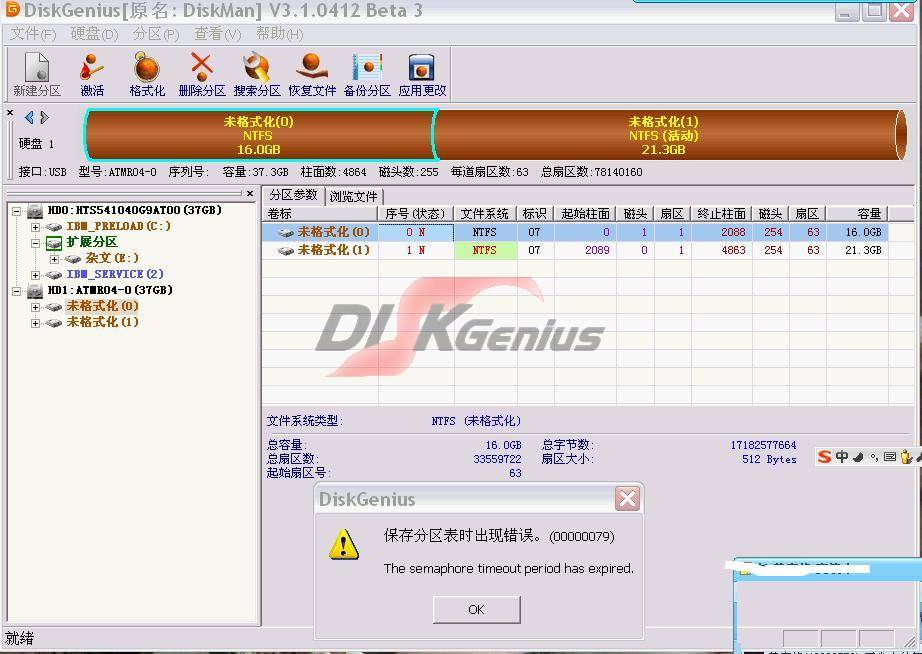Click the 搜索分区 search partition icon
This screenshot has width=922, height=654.
pos(257,74)
